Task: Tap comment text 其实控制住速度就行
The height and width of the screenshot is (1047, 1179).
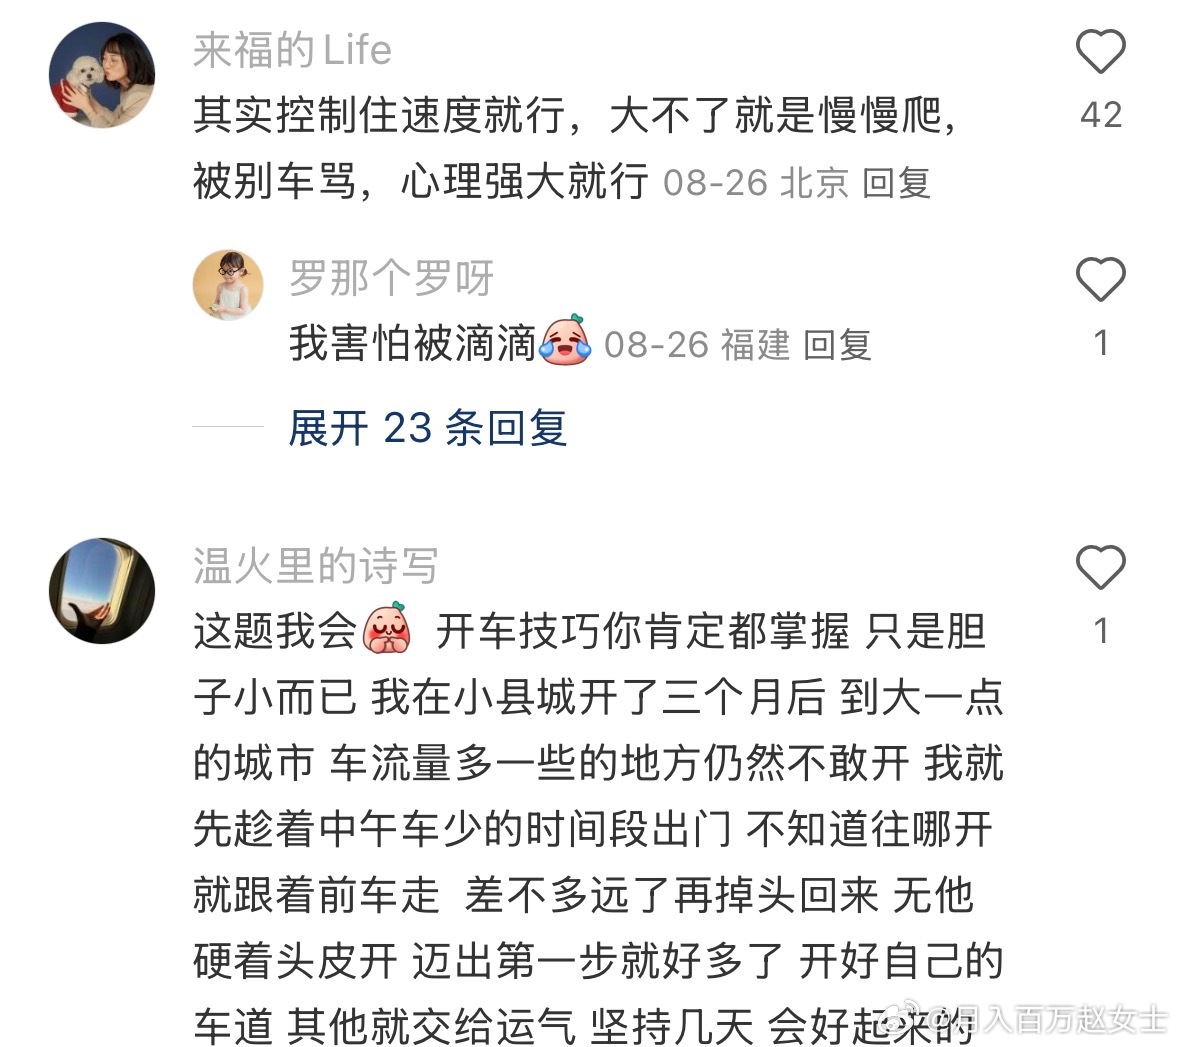Action: coord(380,115)
